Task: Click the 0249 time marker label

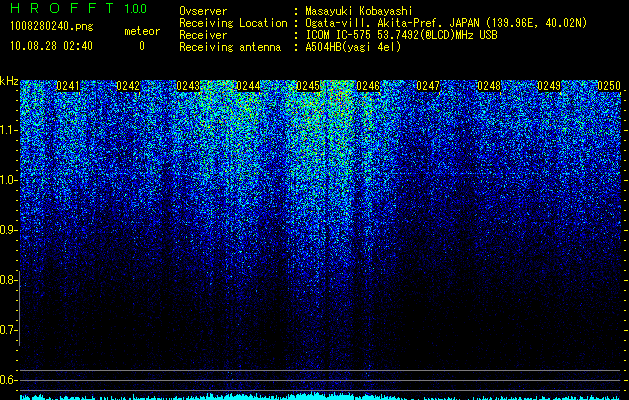Action: [549, 86]
